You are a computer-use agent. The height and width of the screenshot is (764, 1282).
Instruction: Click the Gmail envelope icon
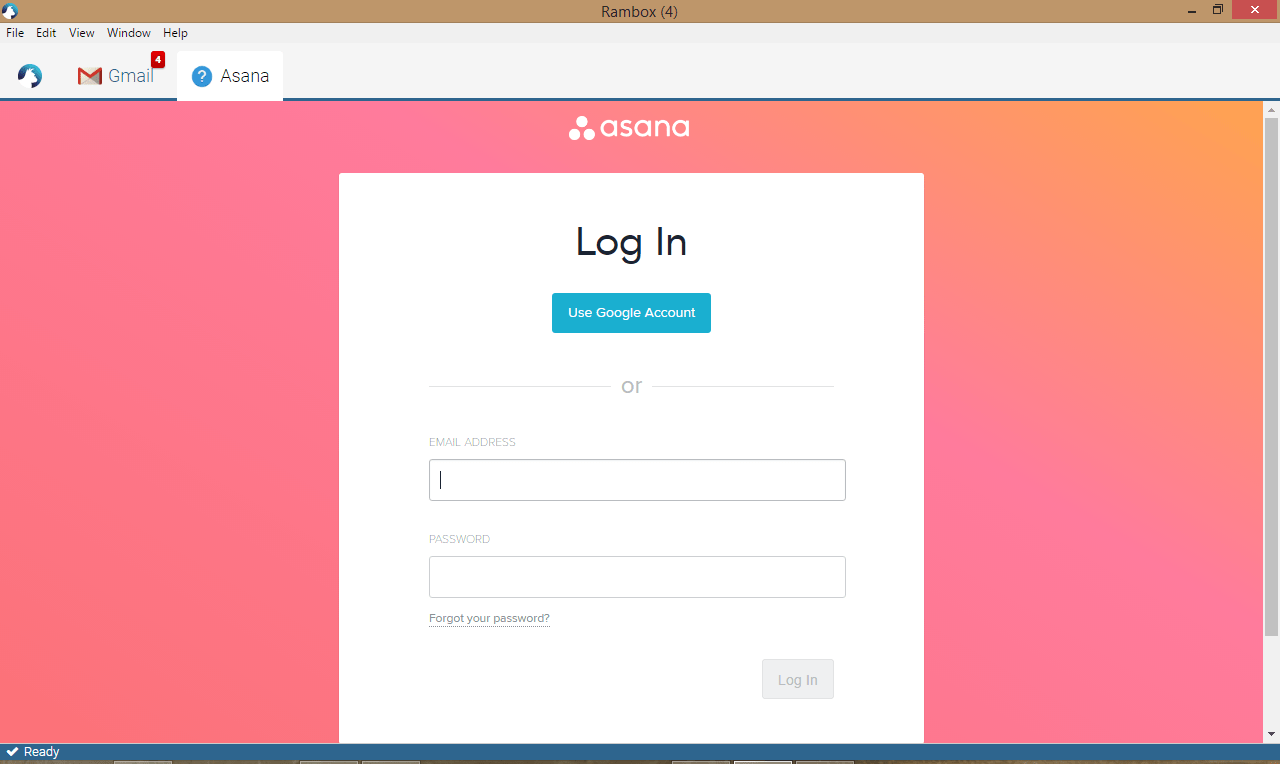pyautogui.click(x=90, y=76)
